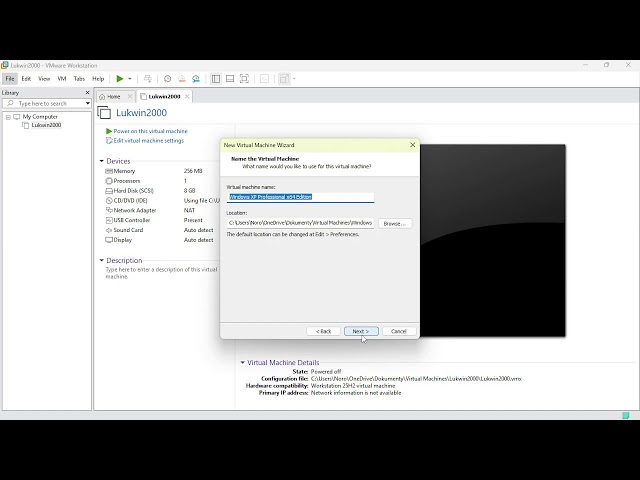This screenshot has height=480, width=640.
Task: Click the Virtual machine name field
Action: point(300,197)
